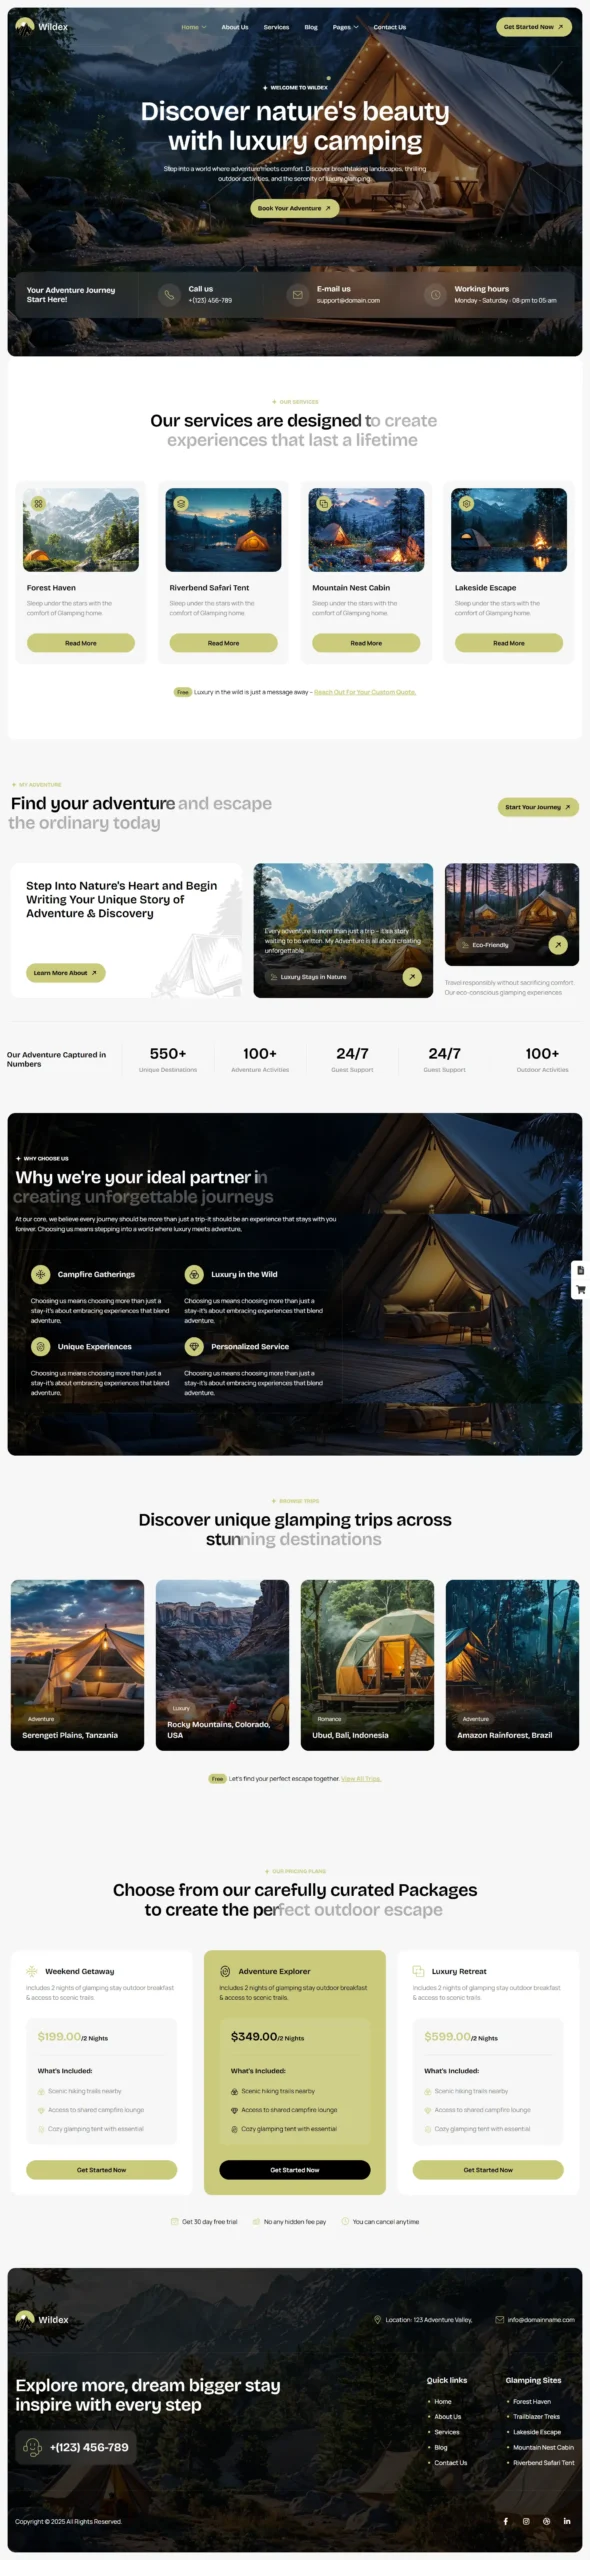Click the envelope icon beside E-mail us

pyautogui.click(x=297, y=295)
